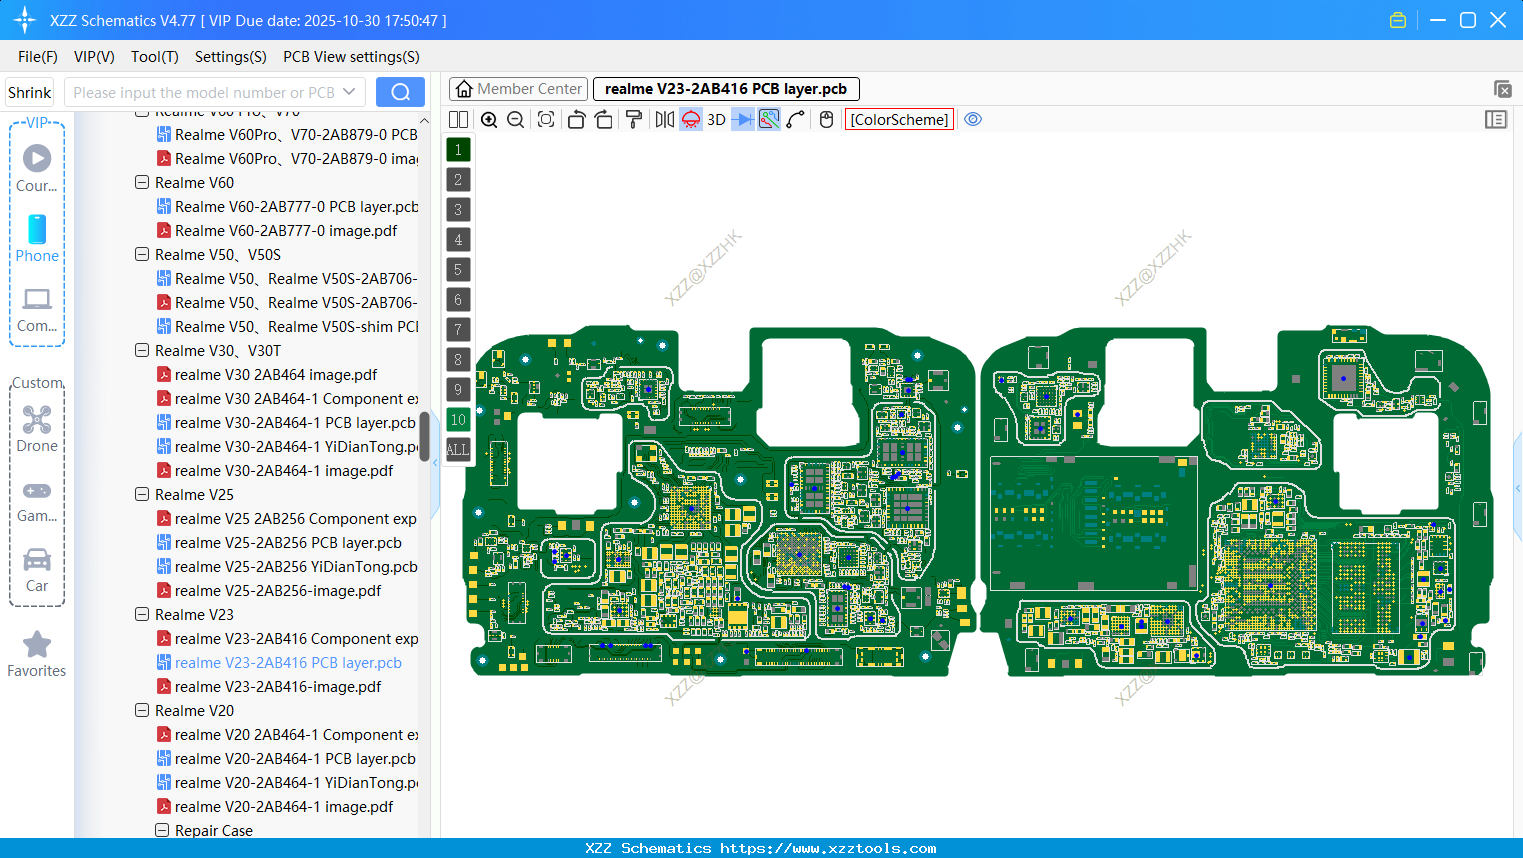Image resolution: width=1523 pixels, height=858 pixels.
Task: Open the ColorScheme picker
Action: pyautogui.click(x=899, y=119)
